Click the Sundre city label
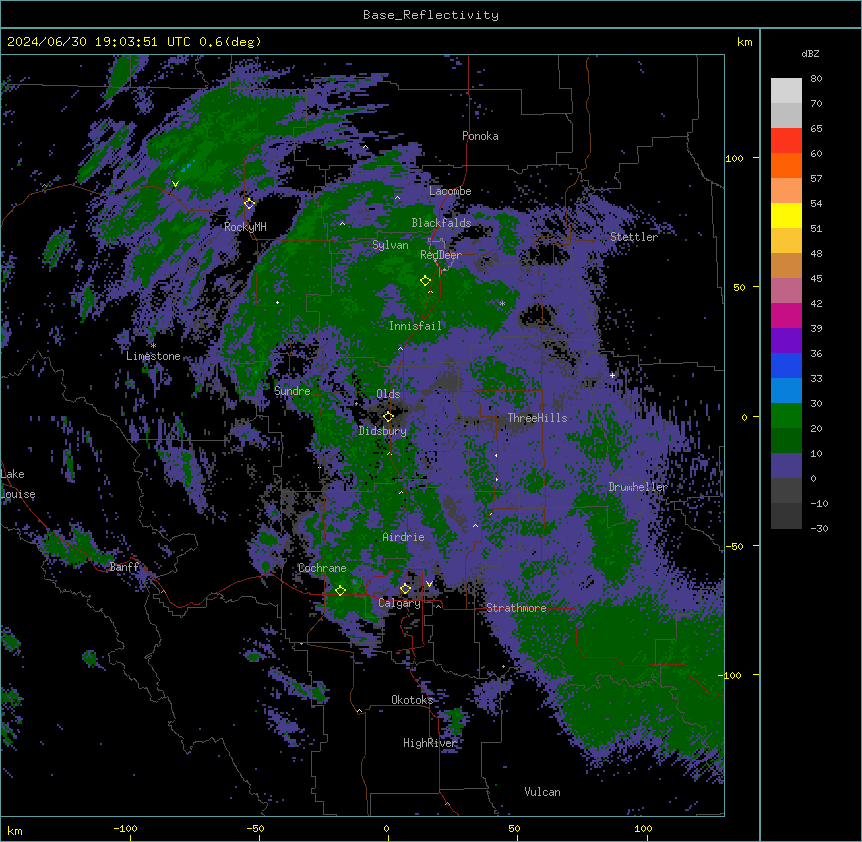Viewport: 862px width, 842px height. [x=292, y=391]
